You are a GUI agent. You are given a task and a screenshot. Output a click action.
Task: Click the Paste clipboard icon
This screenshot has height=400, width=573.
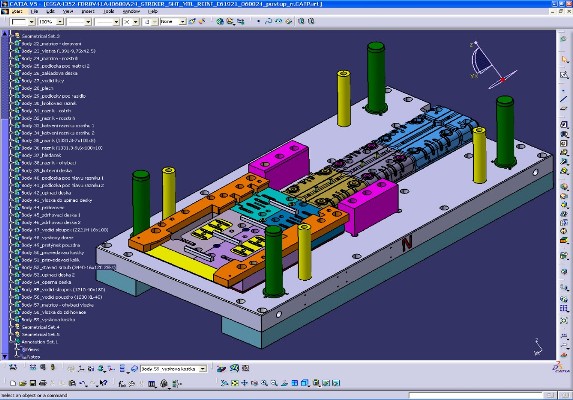tap(72, 383)
